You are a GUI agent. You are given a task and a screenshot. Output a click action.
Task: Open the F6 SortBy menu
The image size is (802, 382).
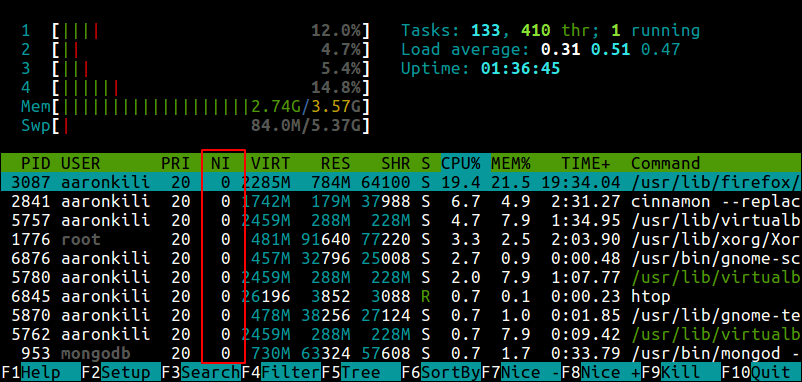(441, 373)
